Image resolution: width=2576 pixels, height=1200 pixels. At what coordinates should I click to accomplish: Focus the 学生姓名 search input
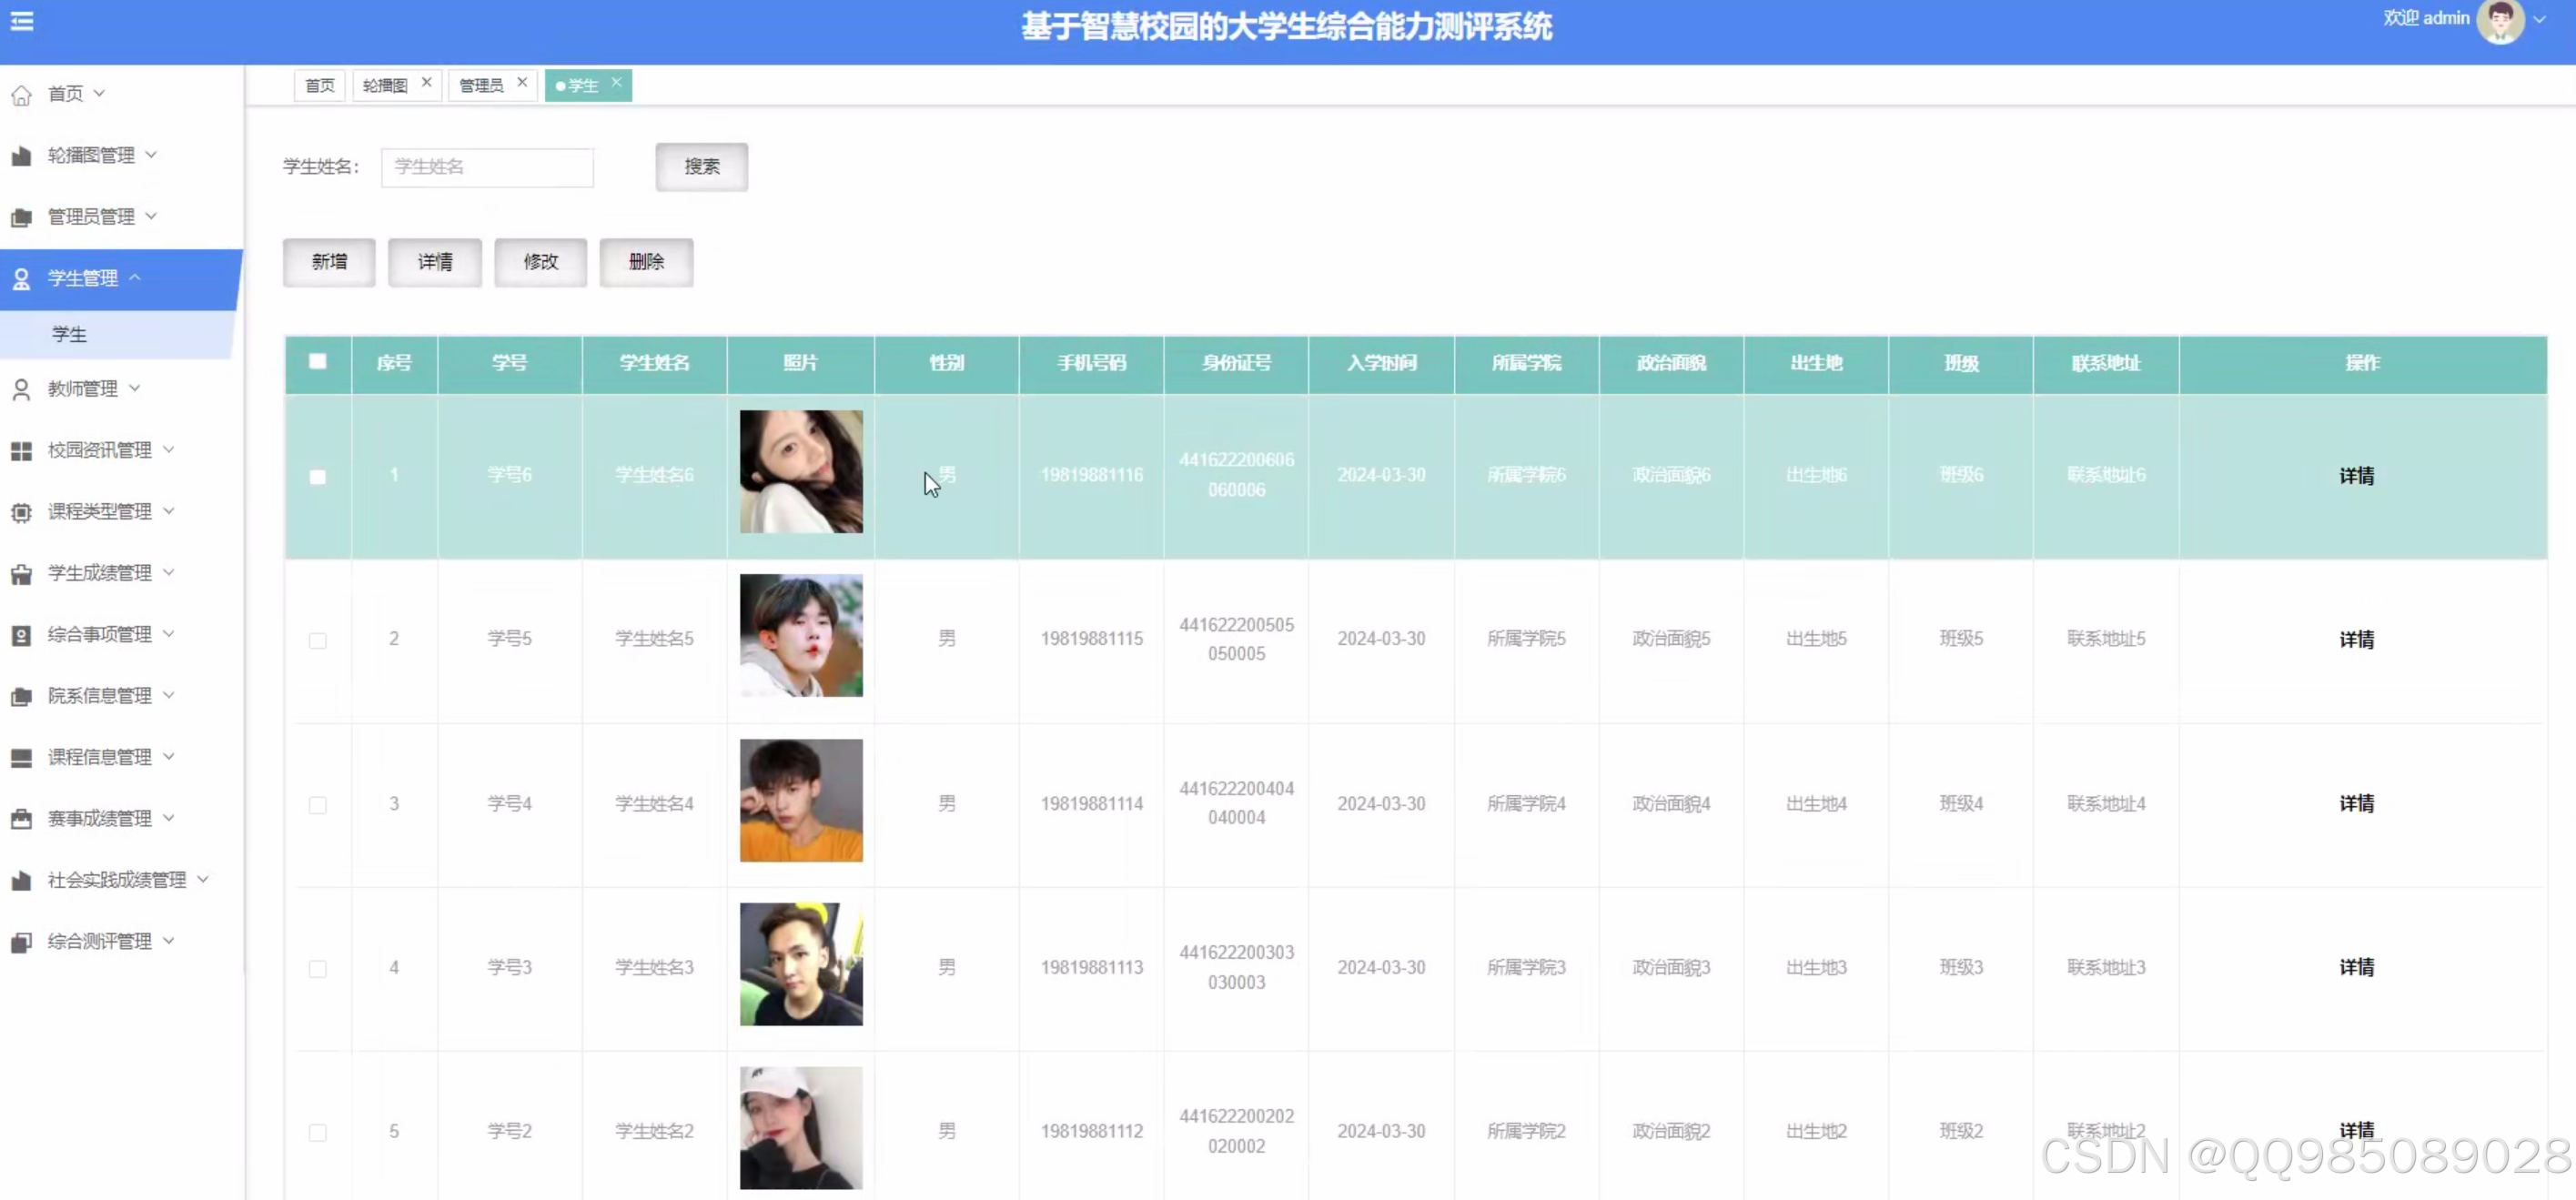tap(487, 167)
